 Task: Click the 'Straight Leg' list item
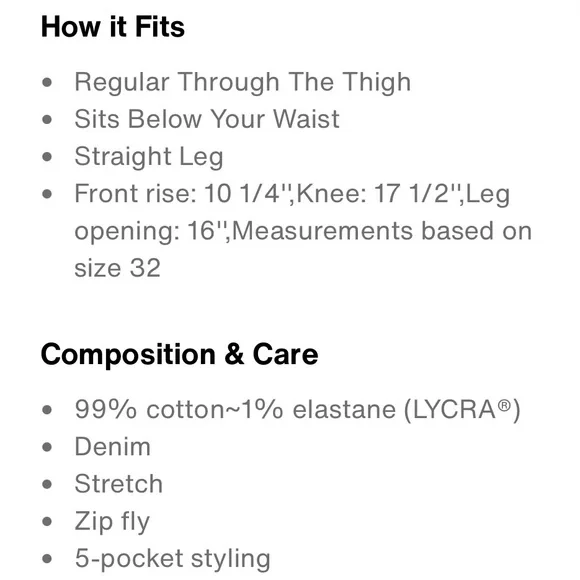coord(149,157)
